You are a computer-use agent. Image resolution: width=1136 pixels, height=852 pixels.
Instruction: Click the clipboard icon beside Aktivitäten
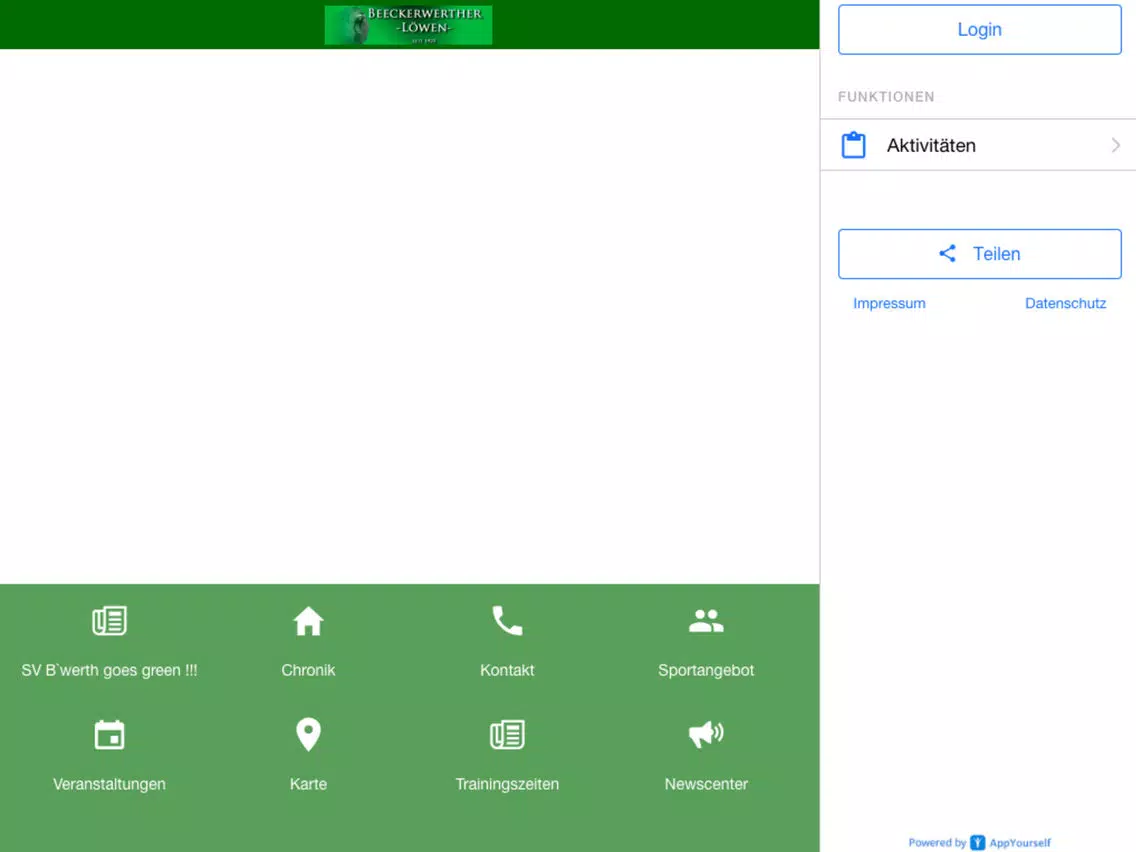tap(853, 145)
